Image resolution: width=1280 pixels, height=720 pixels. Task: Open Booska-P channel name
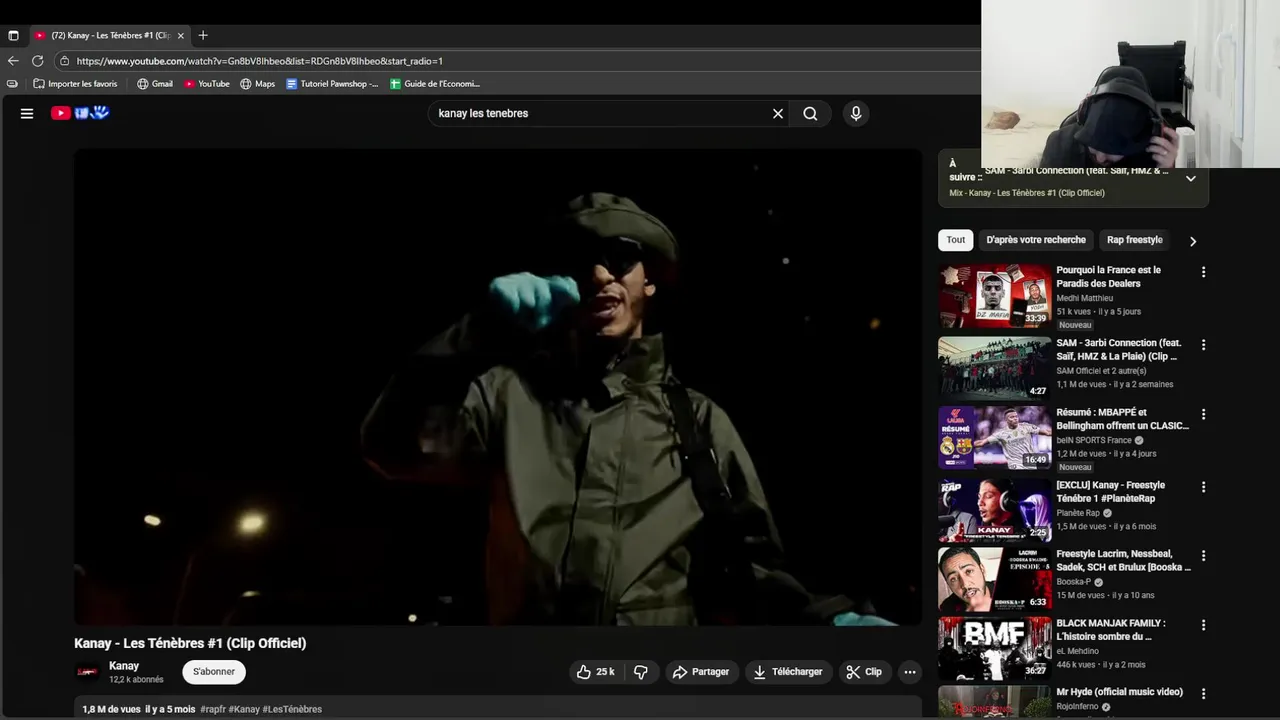pos(1074,582)
